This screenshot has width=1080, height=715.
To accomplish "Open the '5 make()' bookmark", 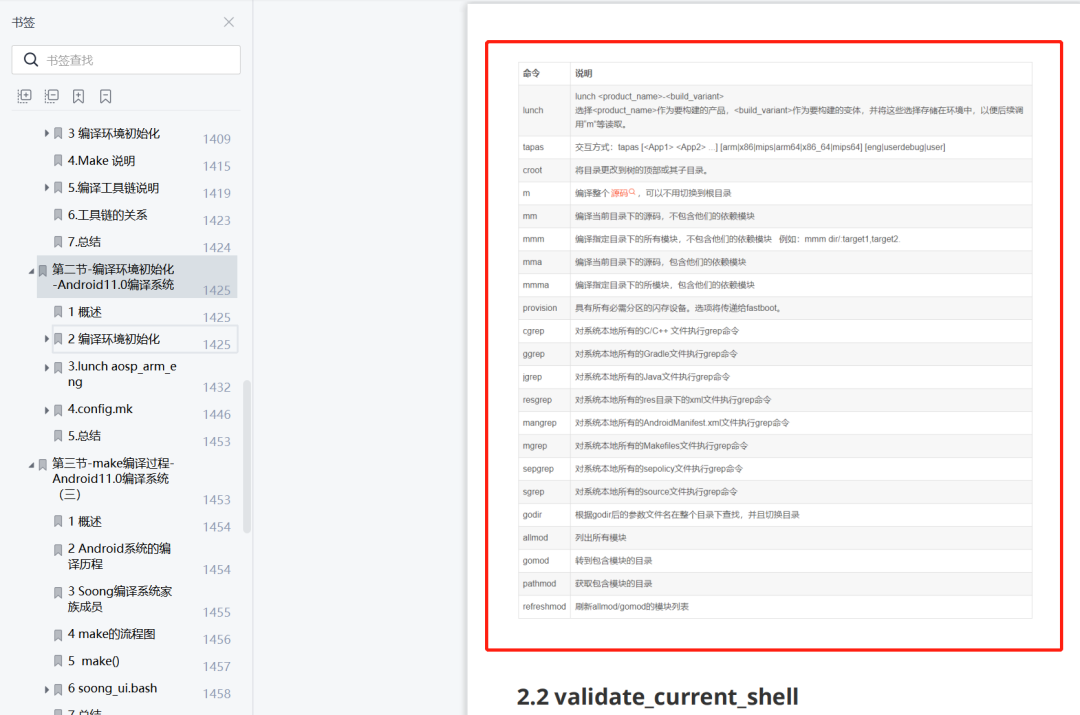I will (x=94, y=661).
